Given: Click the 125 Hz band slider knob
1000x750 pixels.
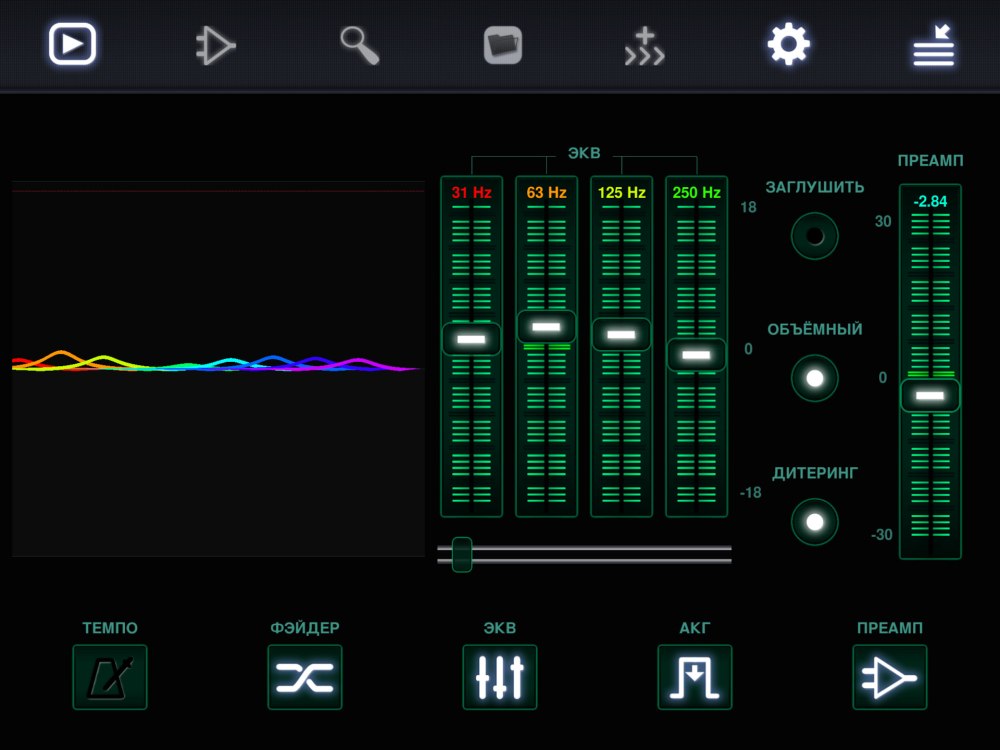Looking at the screenshot, I should pos(621,334).
